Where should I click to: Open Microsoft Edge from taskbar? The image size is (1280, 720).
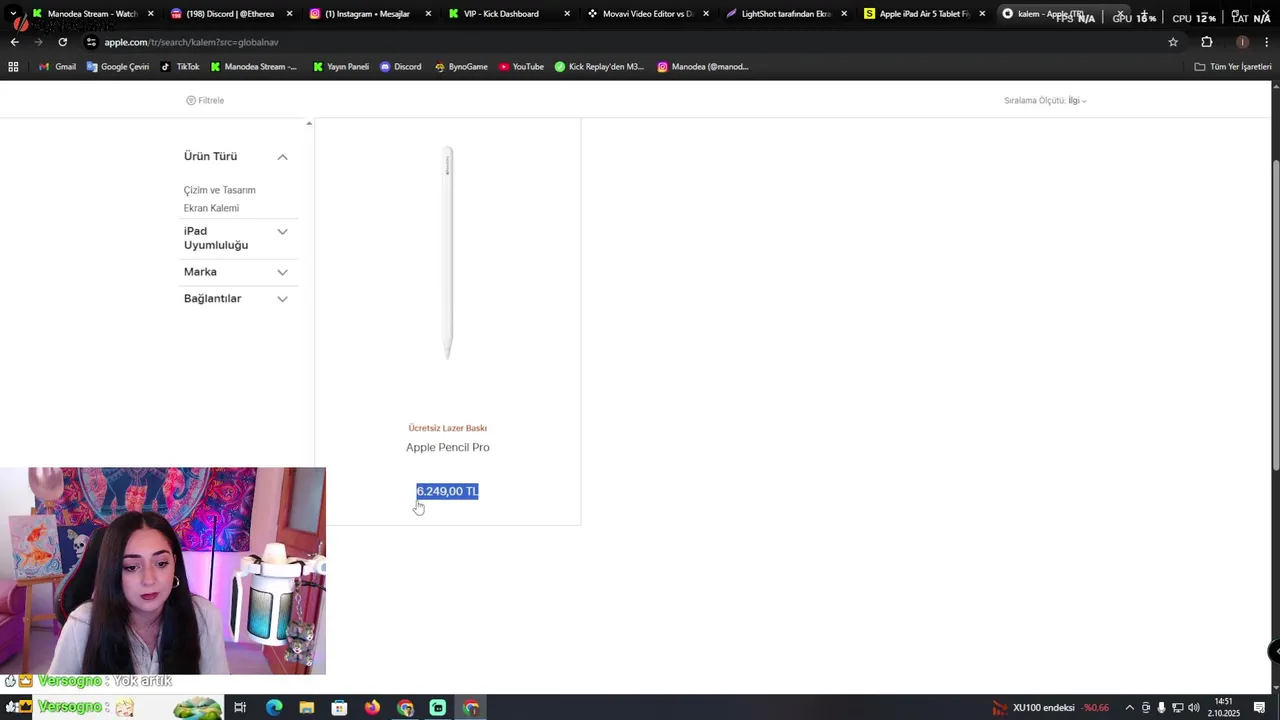274,708
